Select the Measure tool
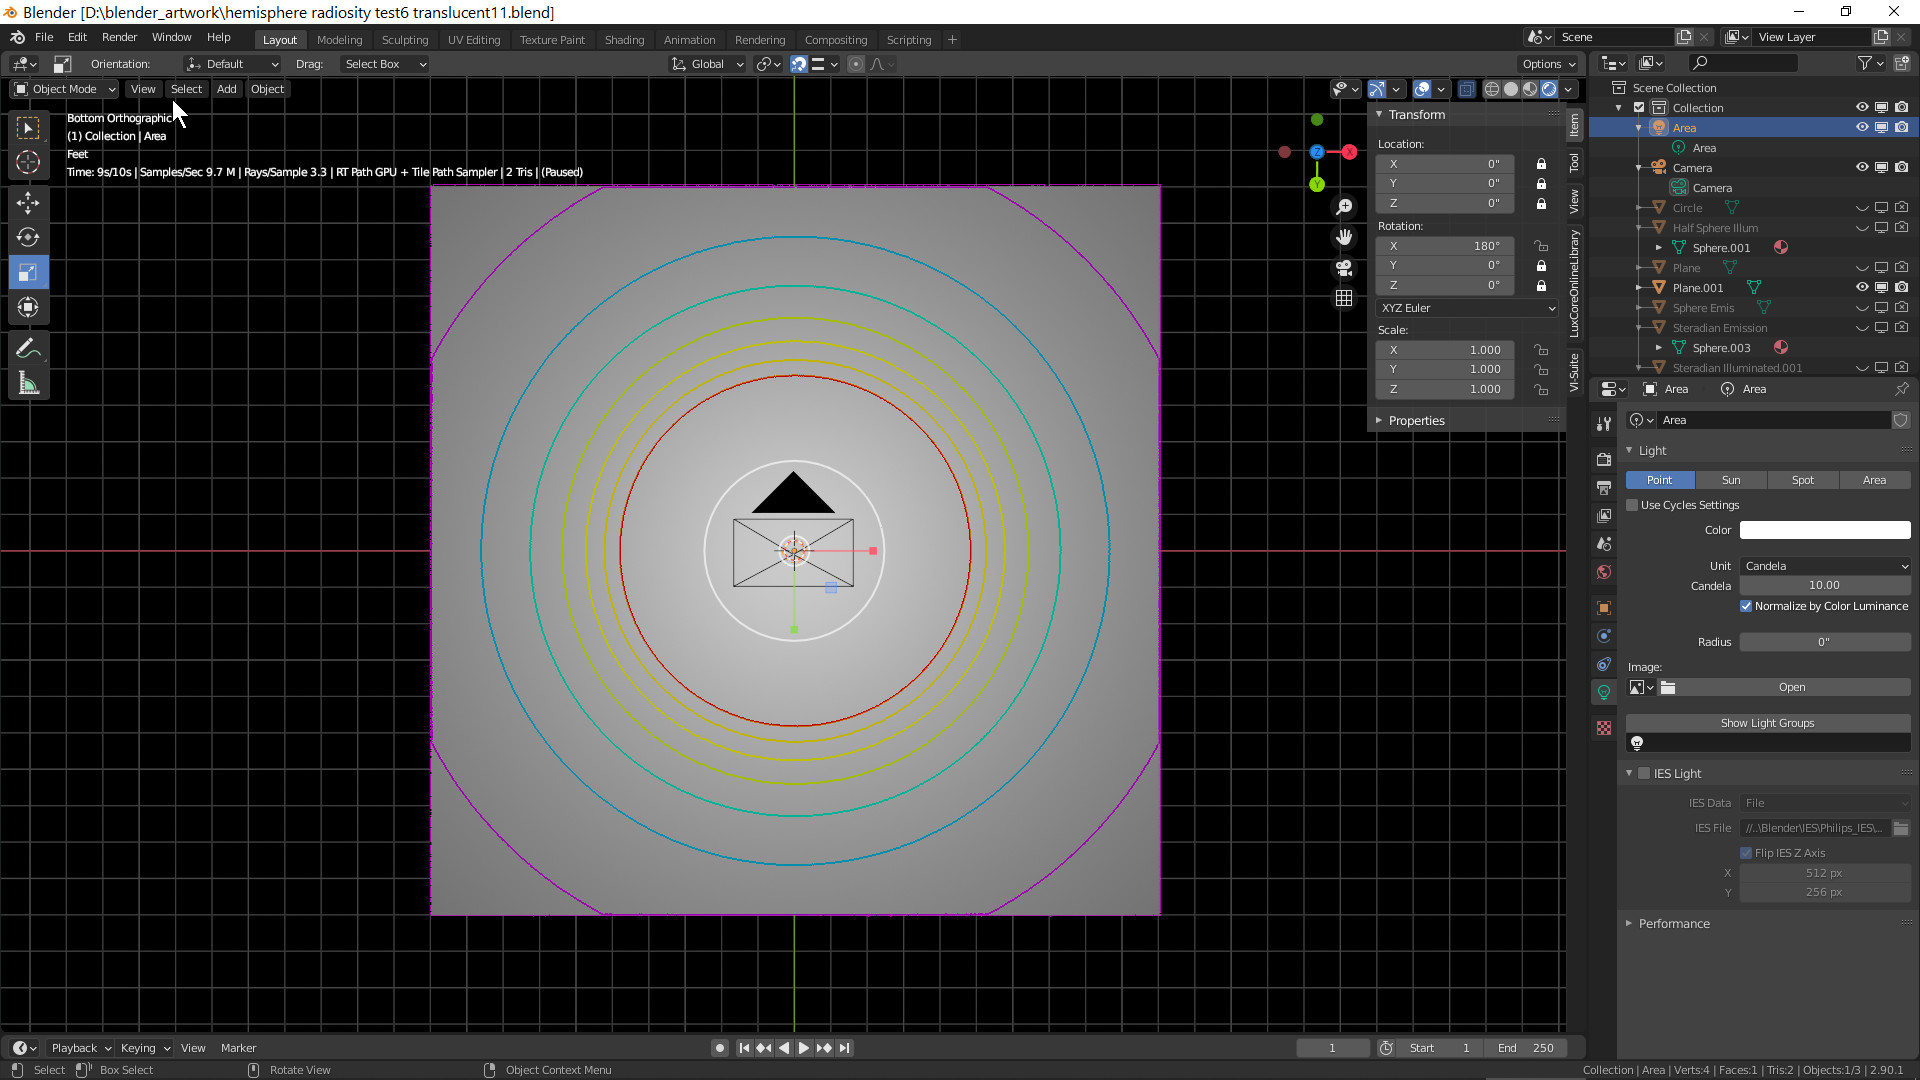 point(28,384)
